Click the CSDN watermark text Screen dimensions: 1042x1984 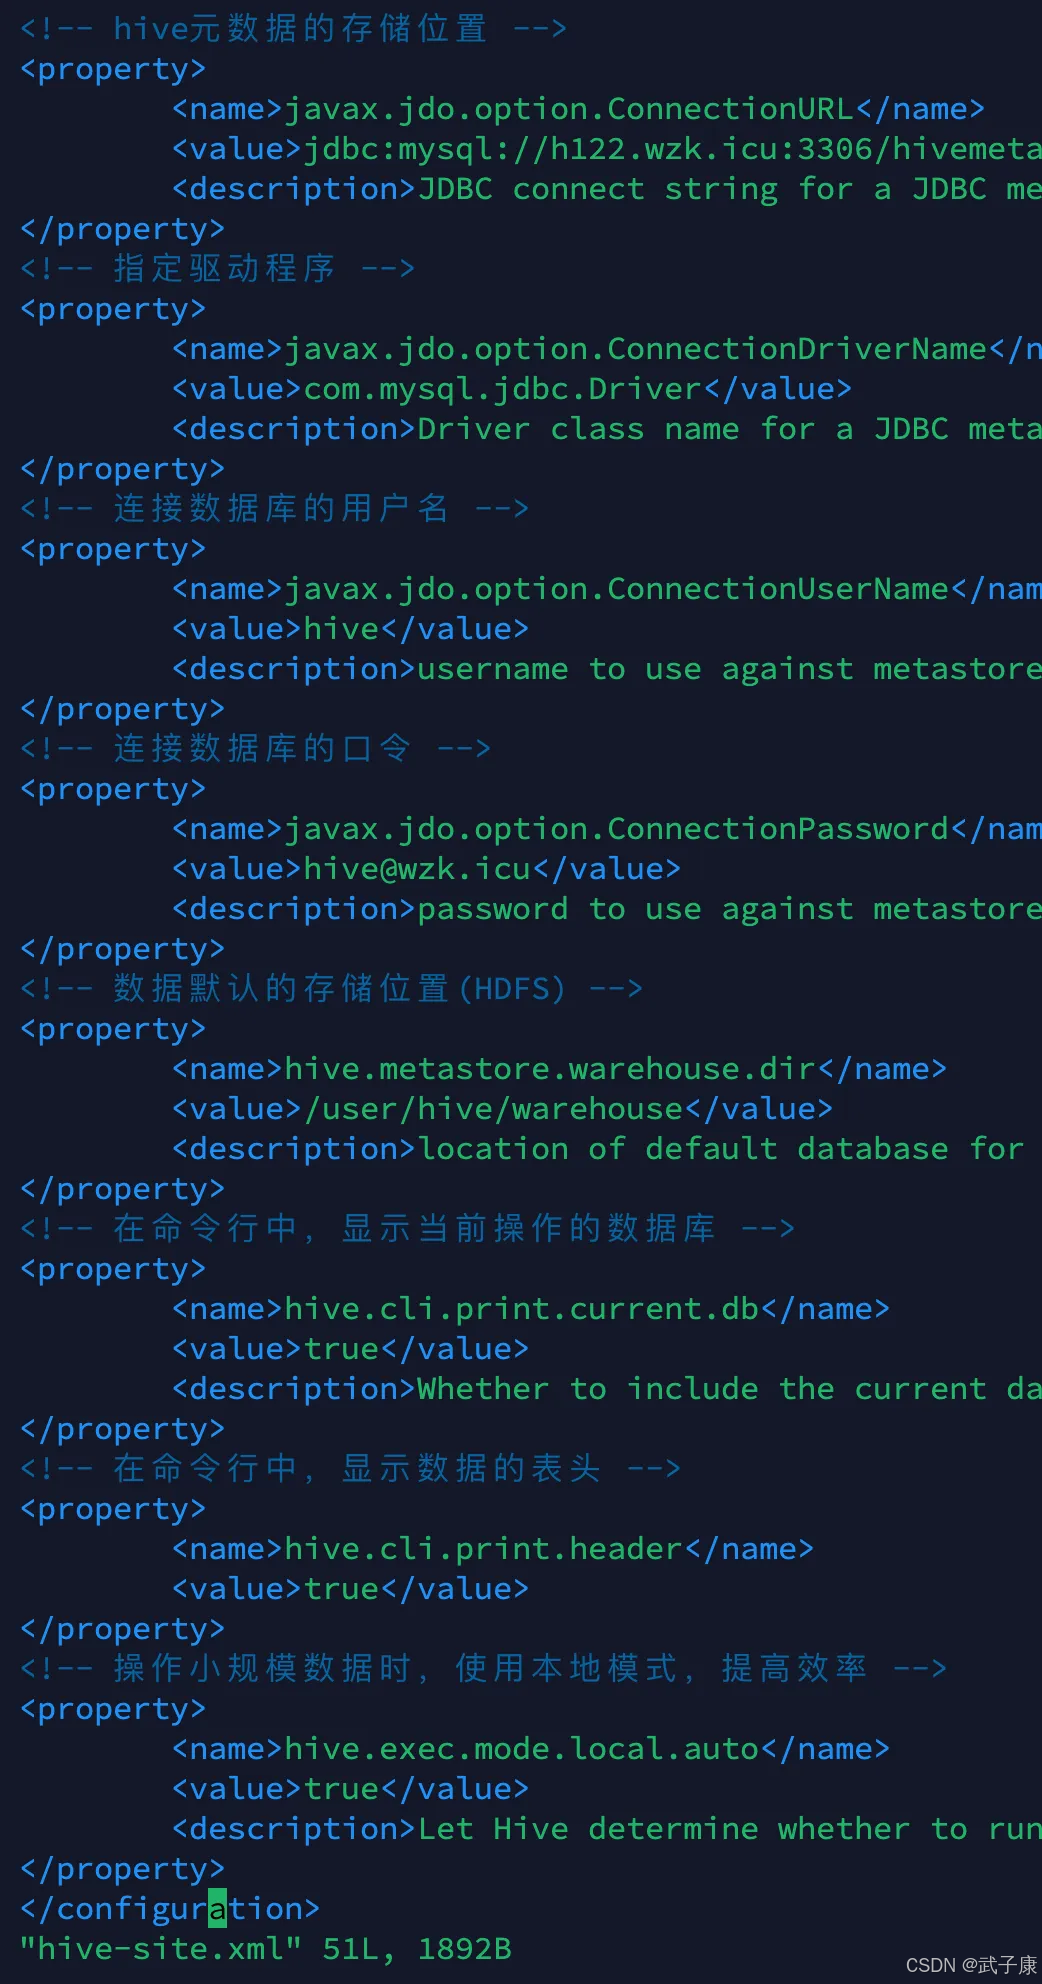(971, 1965)
